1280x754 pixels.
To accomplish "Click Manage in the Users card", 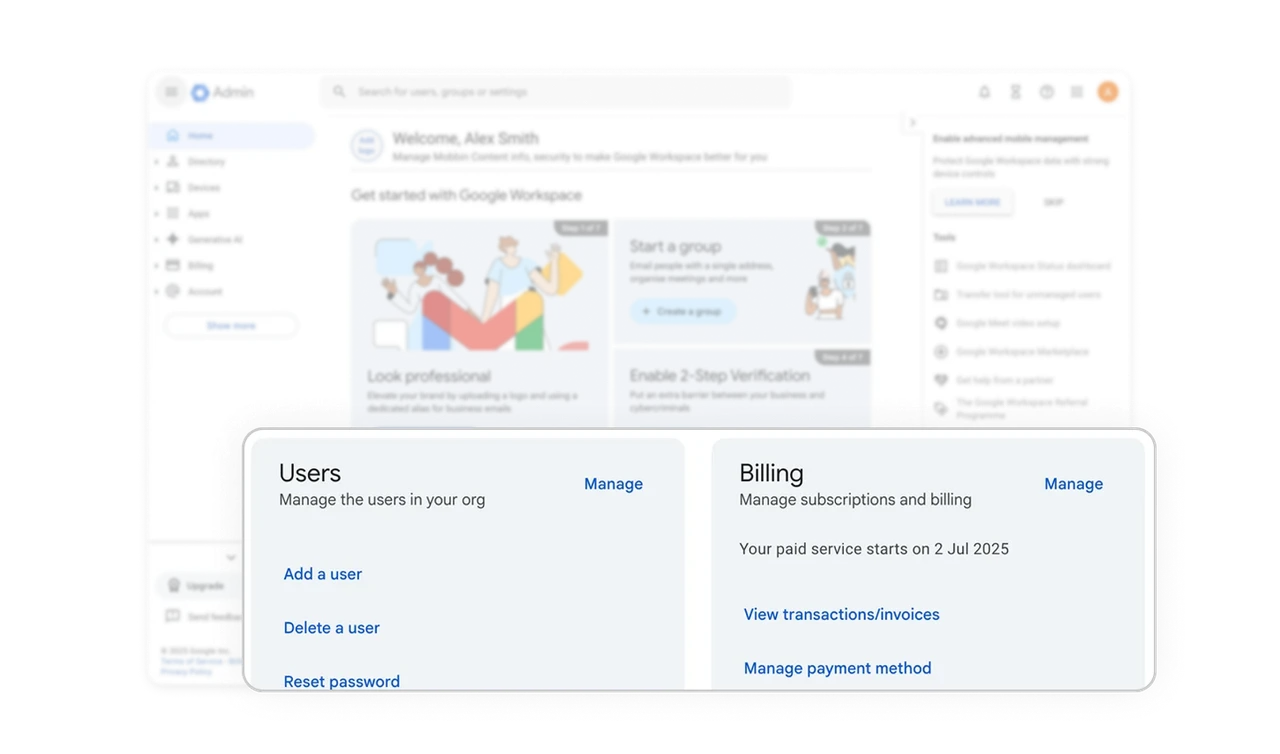I will [613, 484].
